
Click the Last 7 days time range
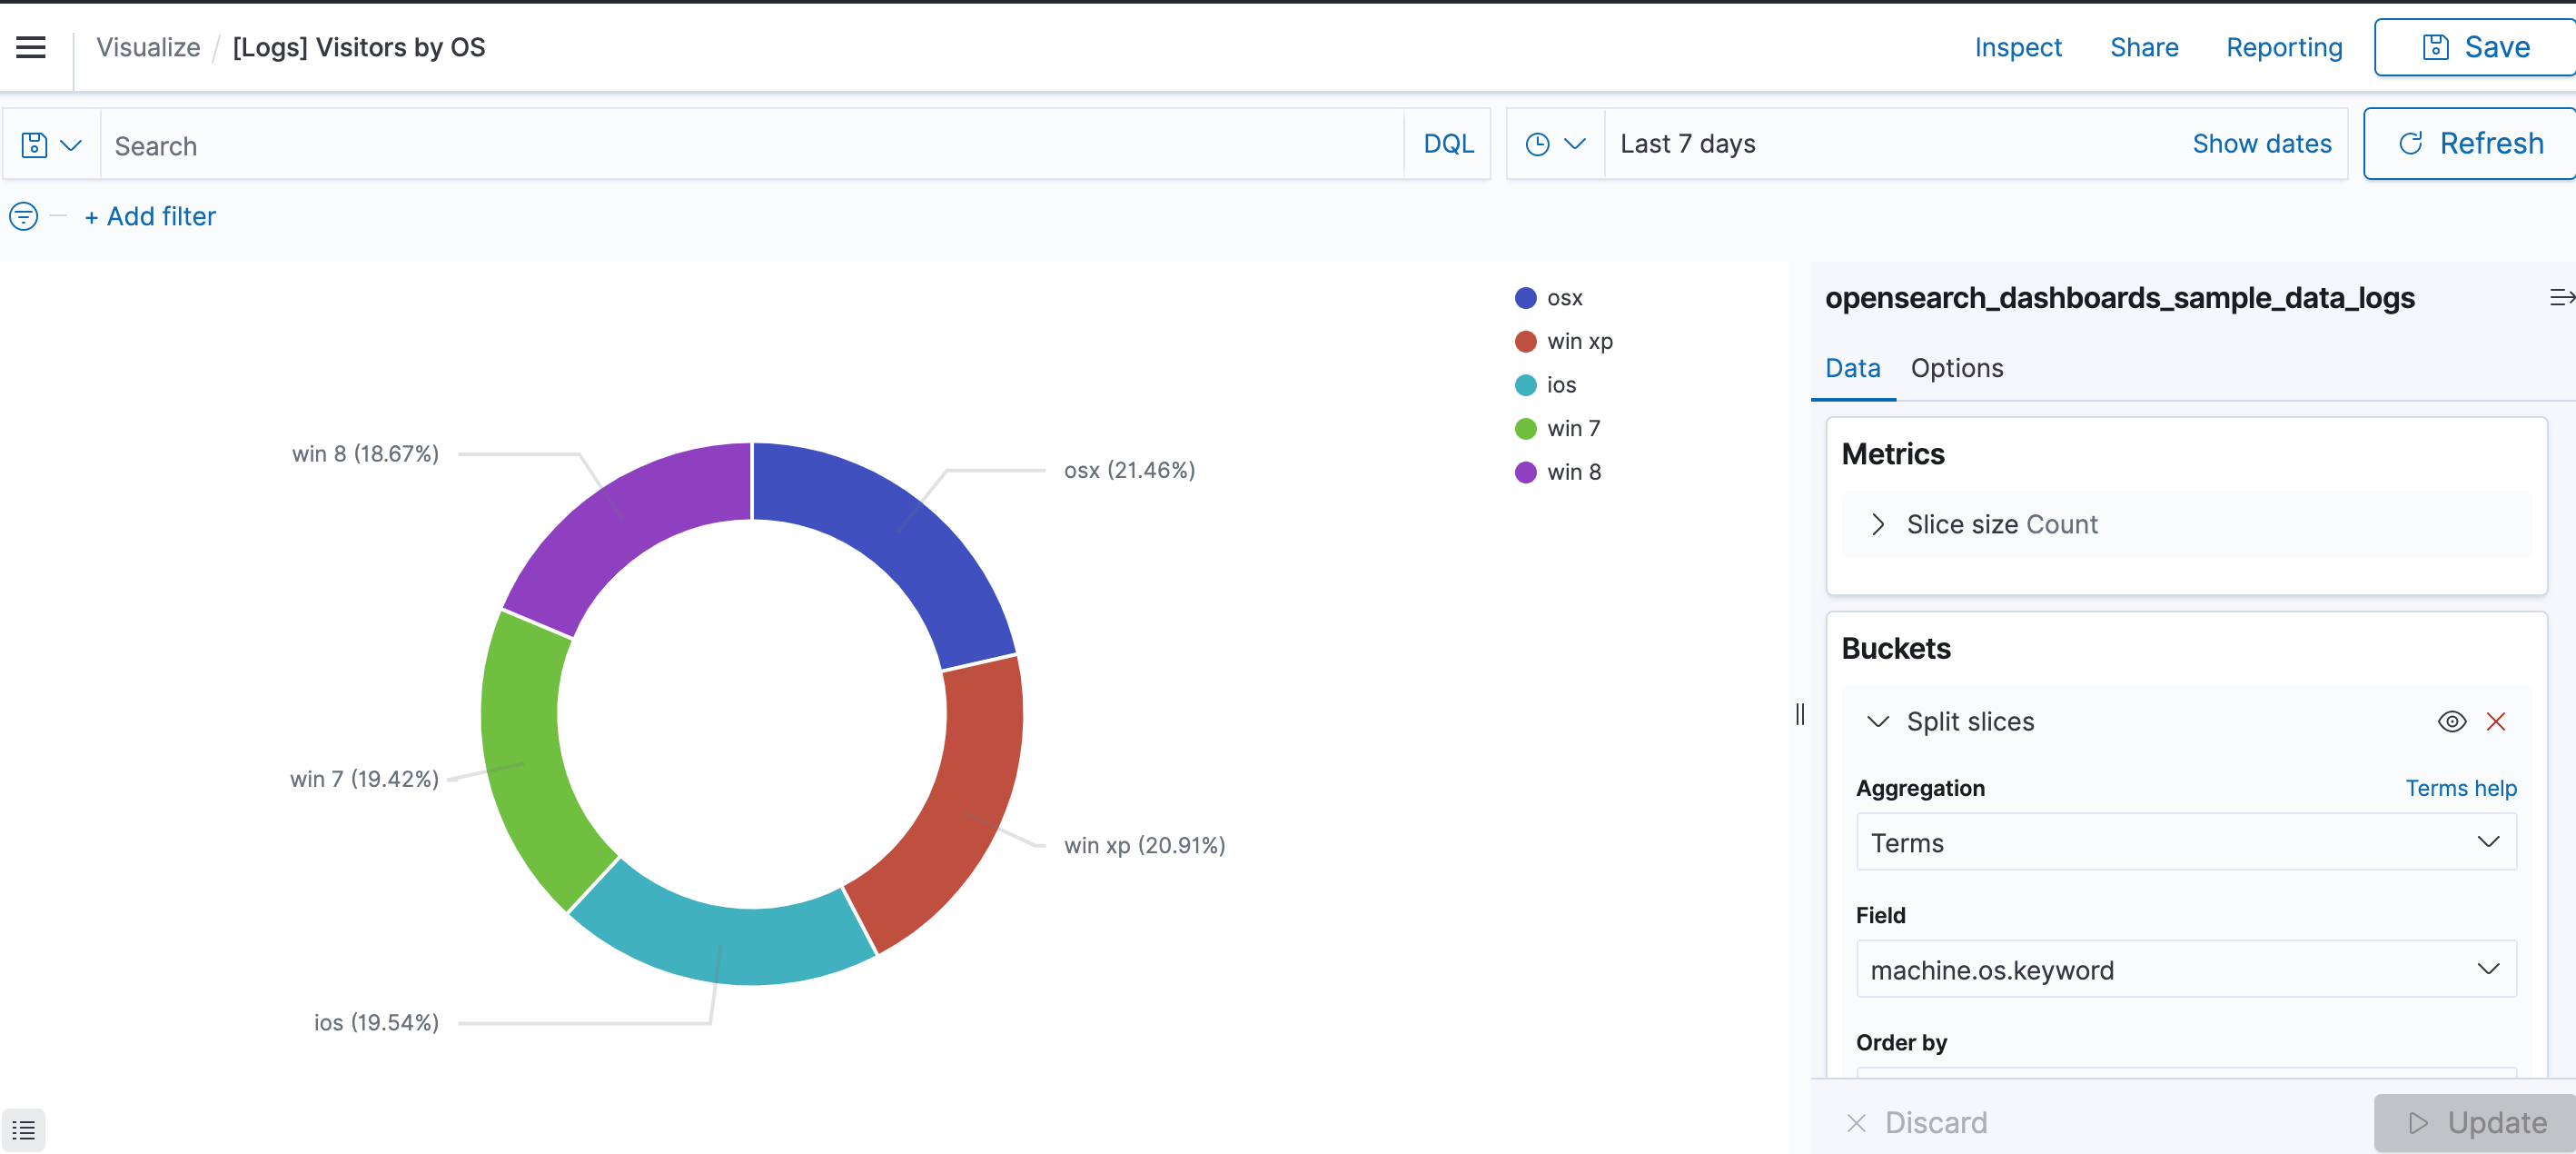(x=1687, y=144)
